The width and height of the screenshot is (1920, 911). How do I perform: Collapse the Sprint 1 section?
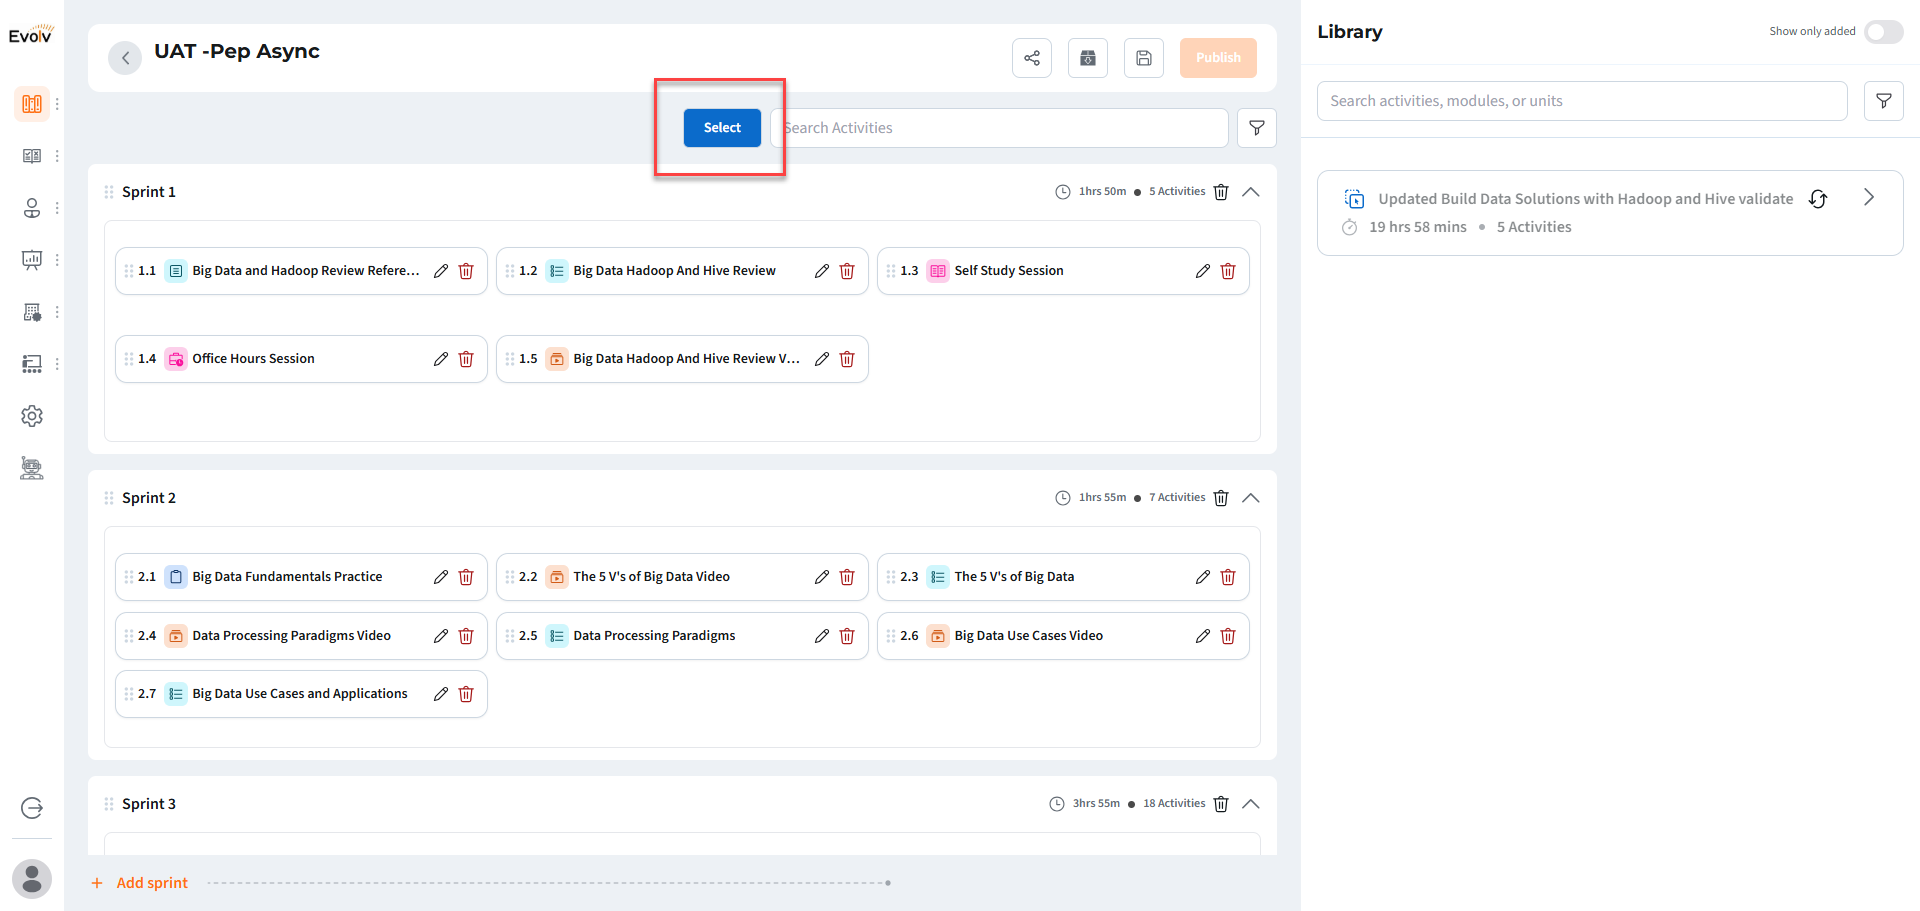tap(1251, 192)
